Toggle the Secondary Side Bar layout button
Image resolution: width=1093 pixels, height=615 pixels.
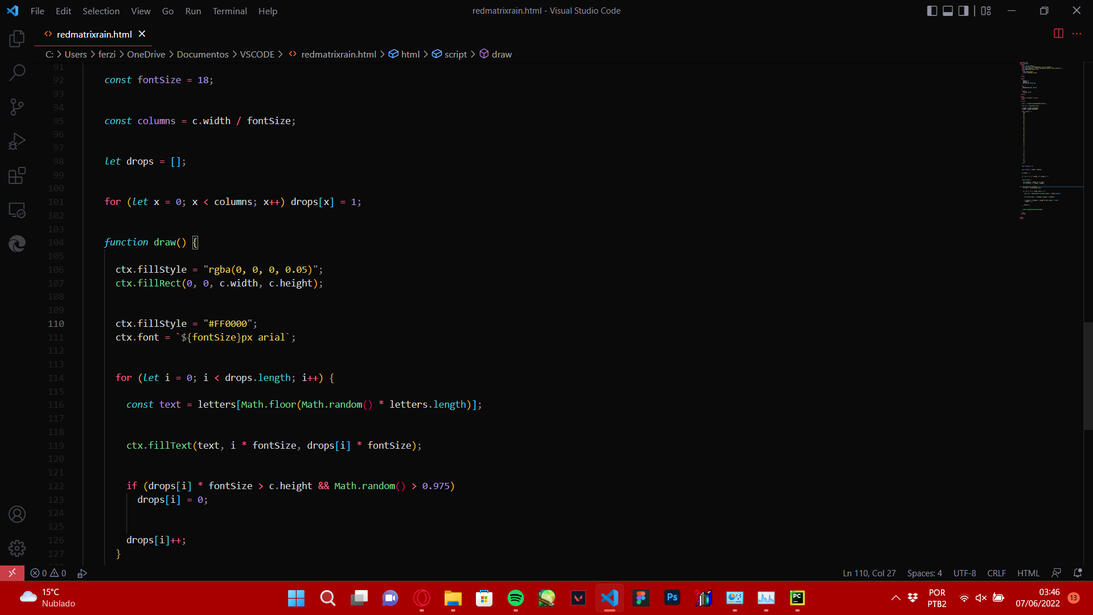pyautogui.click(x=964, y=11)
